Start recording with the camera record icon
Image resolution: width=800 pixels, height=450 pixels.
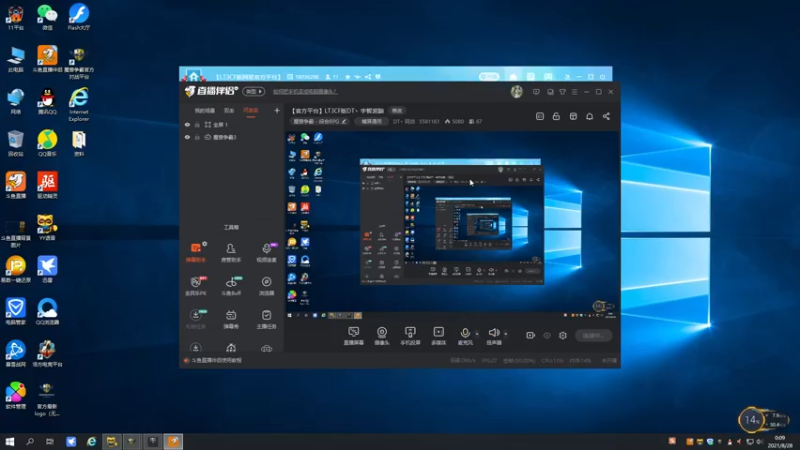[531, 335]
